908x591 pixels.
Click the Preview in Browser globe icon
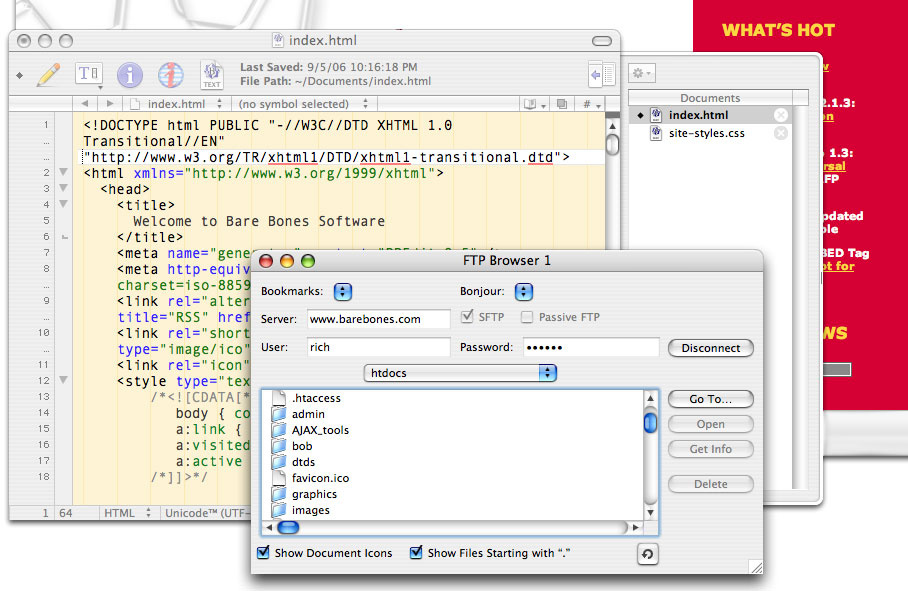(x=171, y=74)
